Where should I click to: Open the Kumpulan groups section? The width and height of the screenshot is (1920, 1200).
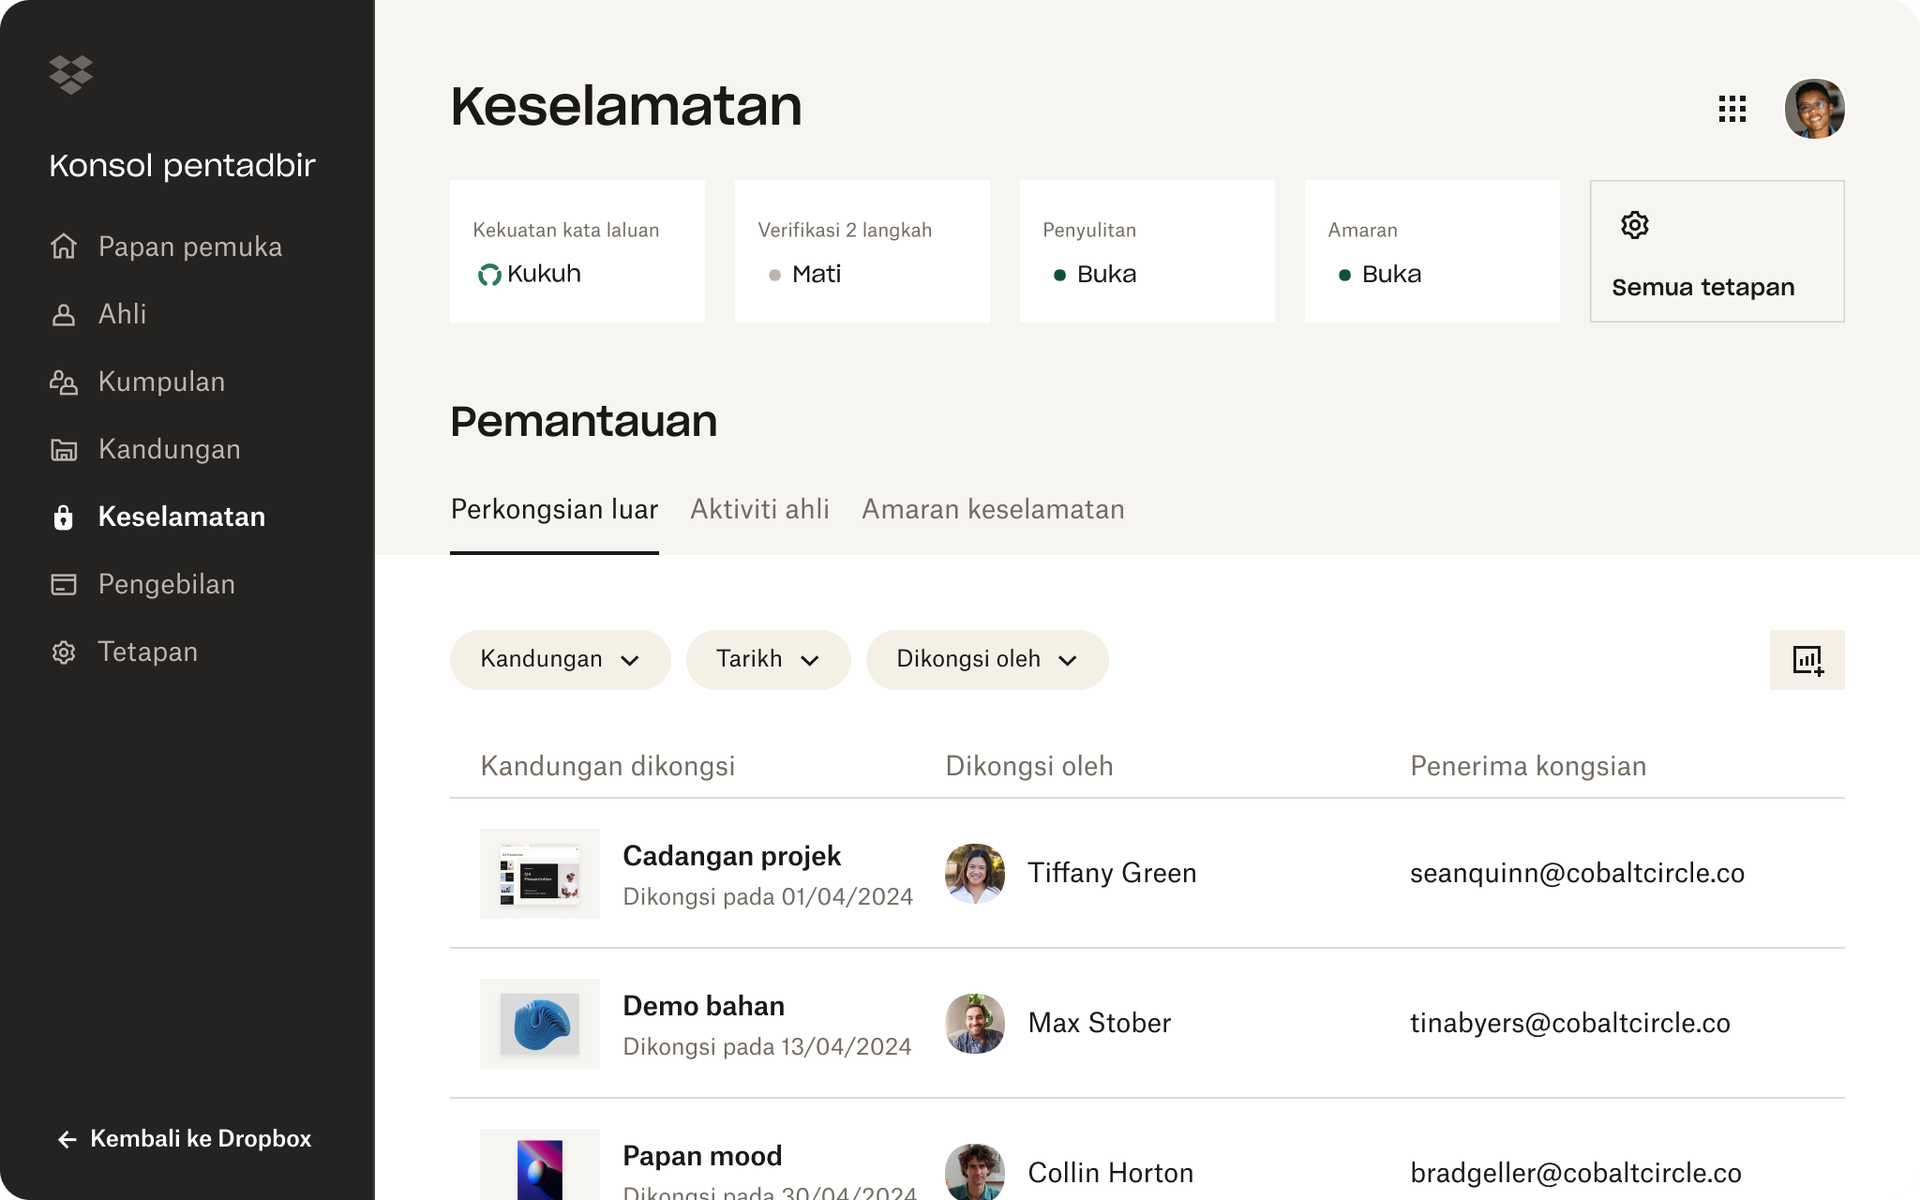pos(64,381)
